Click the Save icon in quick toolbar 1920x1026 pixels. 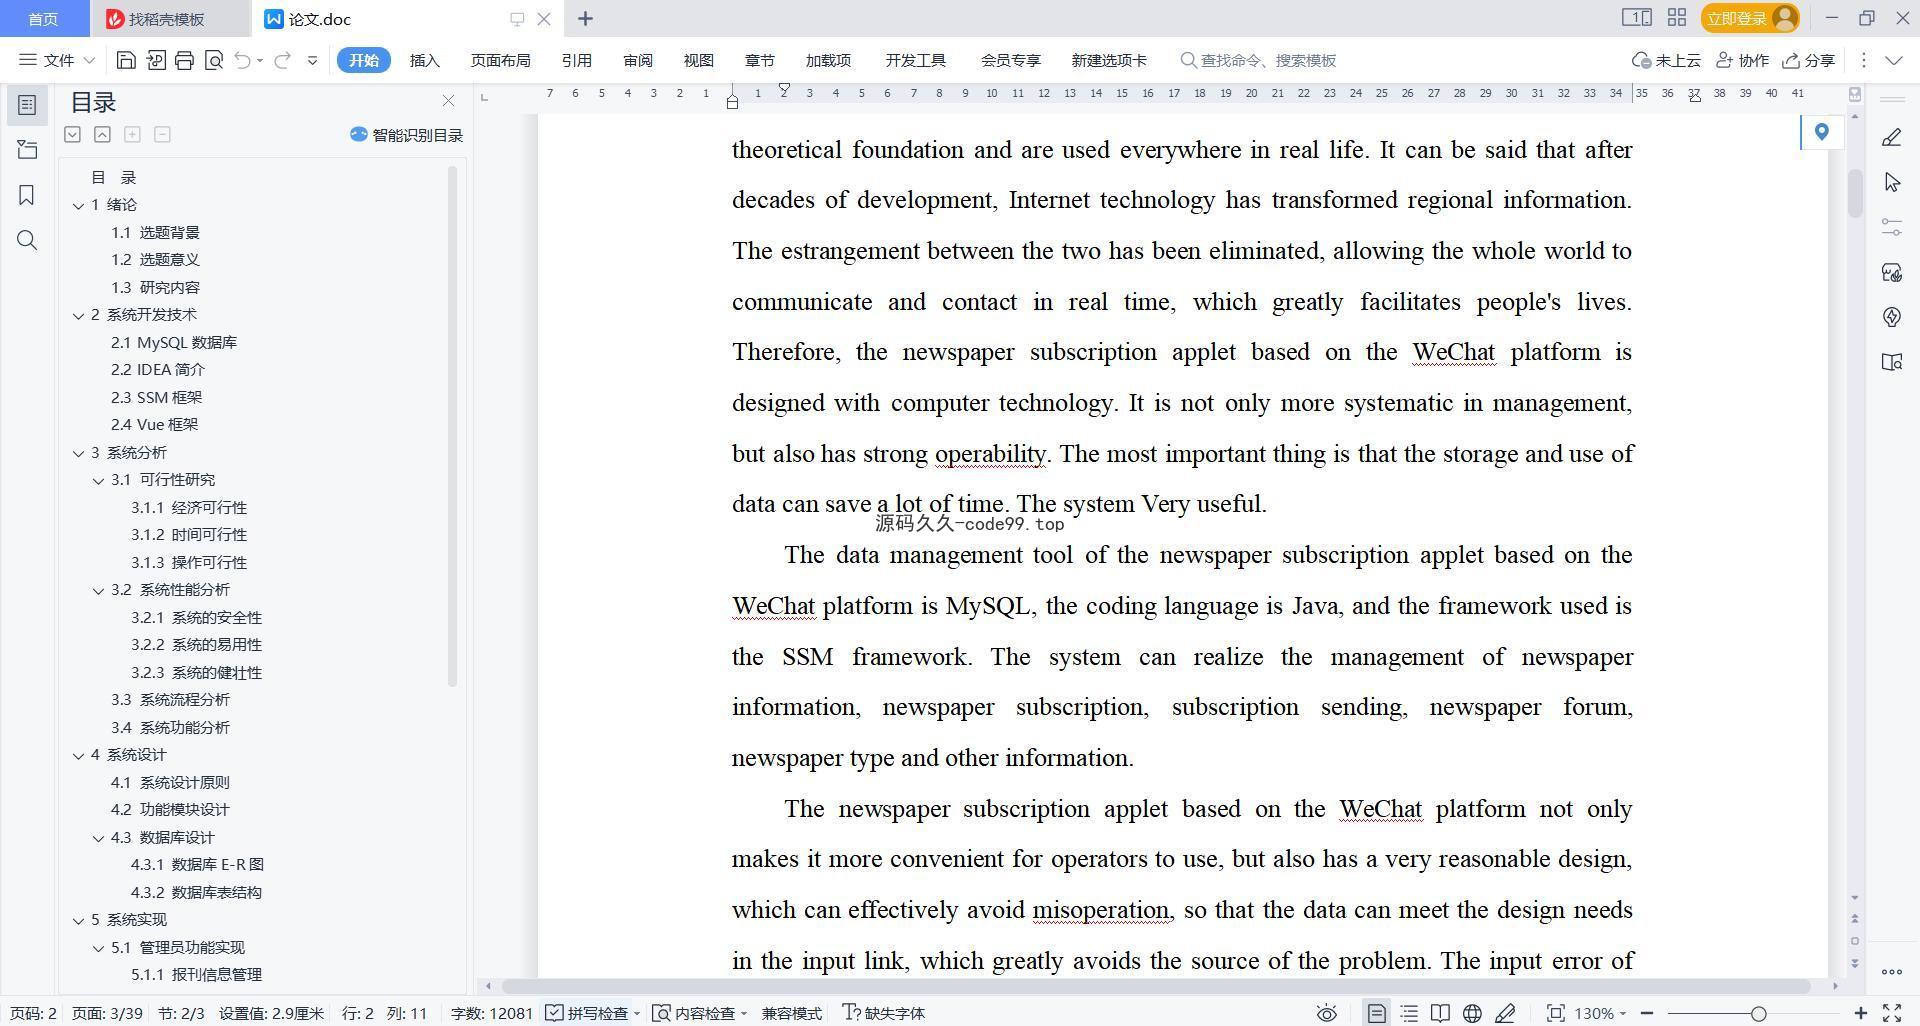(126, 60)
